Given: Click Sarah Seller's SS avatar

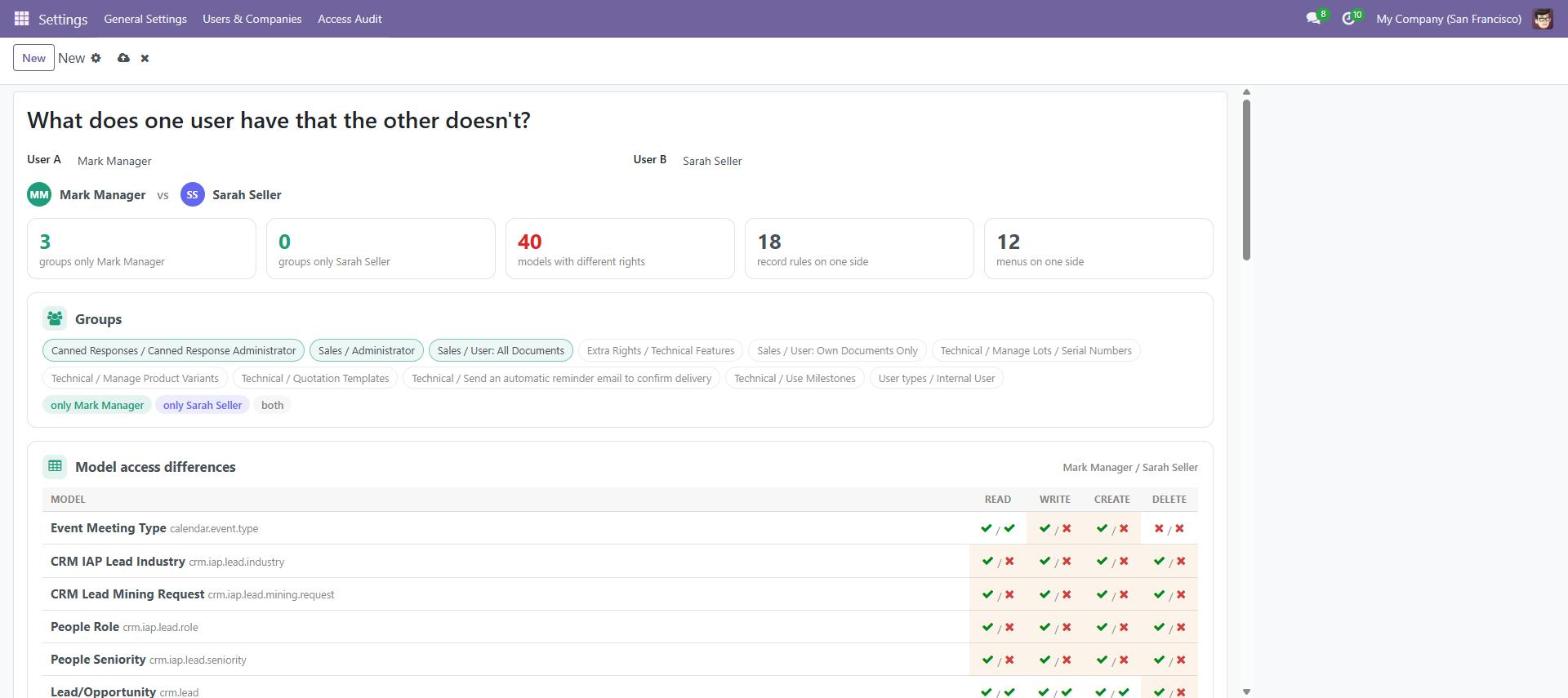Looking at the screenshot, I should (192, 195).
